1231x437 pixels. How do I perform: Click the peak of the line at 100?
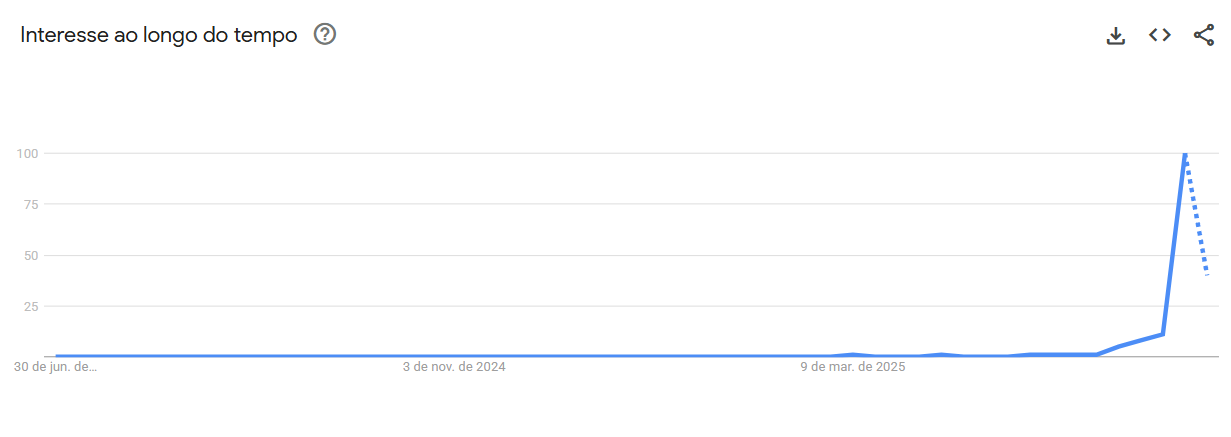click(x=1185, y=154)
